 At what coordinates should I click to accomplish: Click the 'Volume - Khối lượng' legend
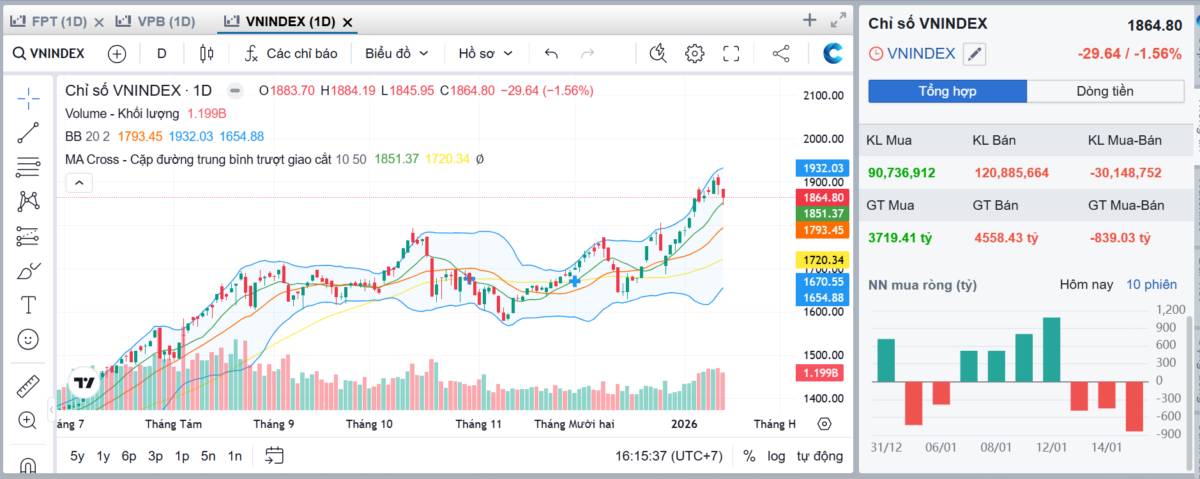(x=122, y=113)
